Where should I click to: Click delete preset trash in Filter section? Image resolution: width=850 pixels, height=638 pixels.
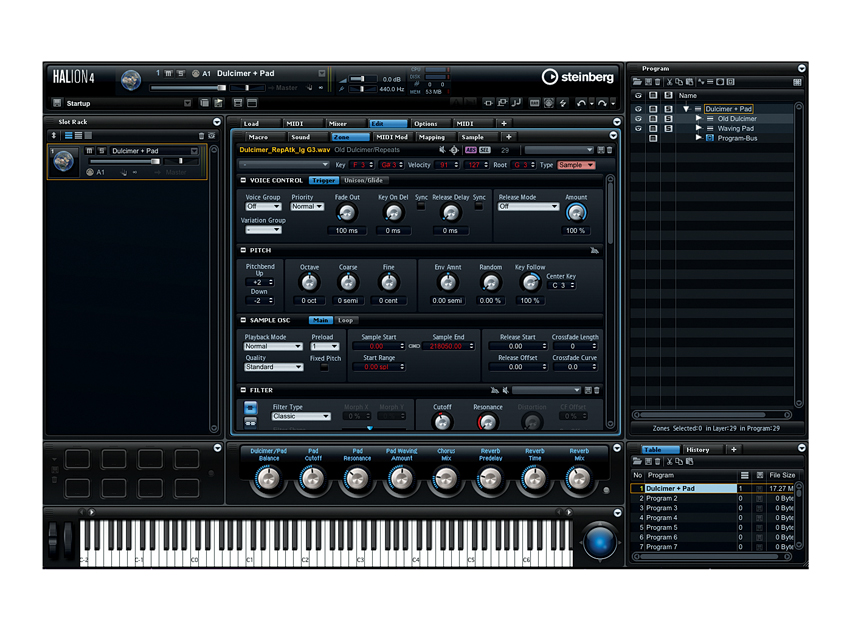coord(597,390)
